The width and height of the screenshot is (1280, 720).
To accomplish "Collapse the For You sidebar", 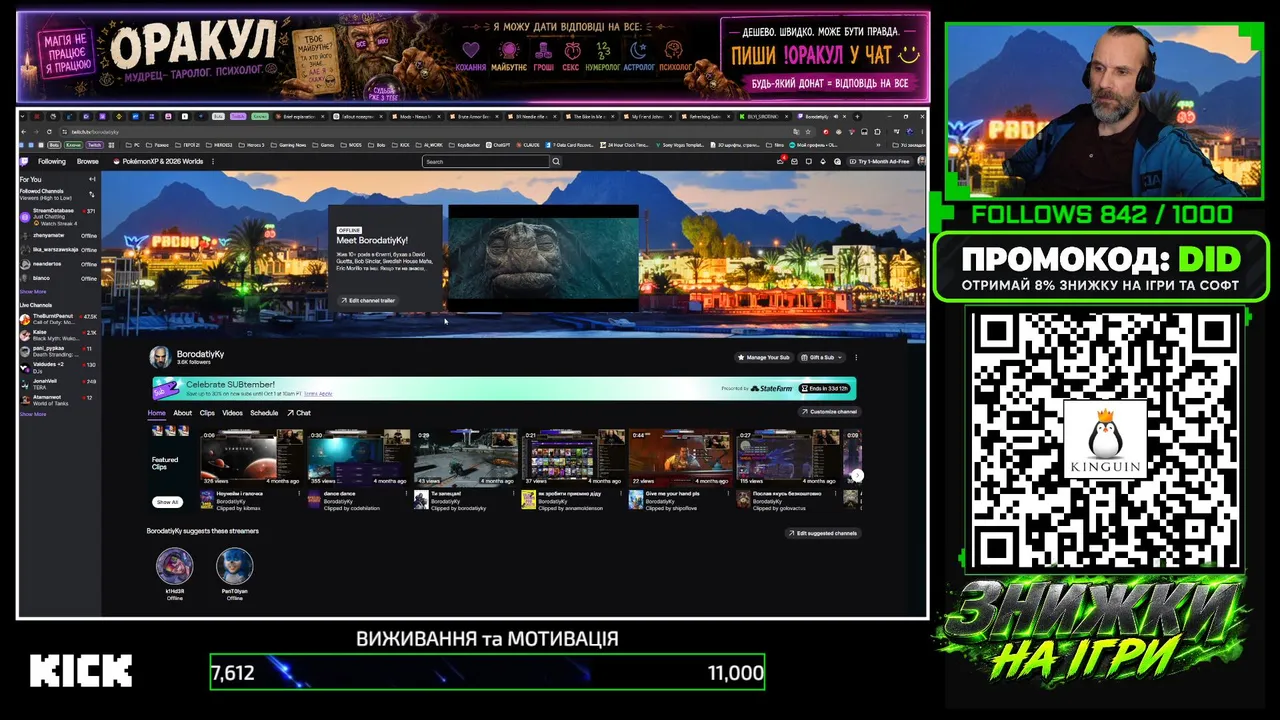I will coord(93,179).
